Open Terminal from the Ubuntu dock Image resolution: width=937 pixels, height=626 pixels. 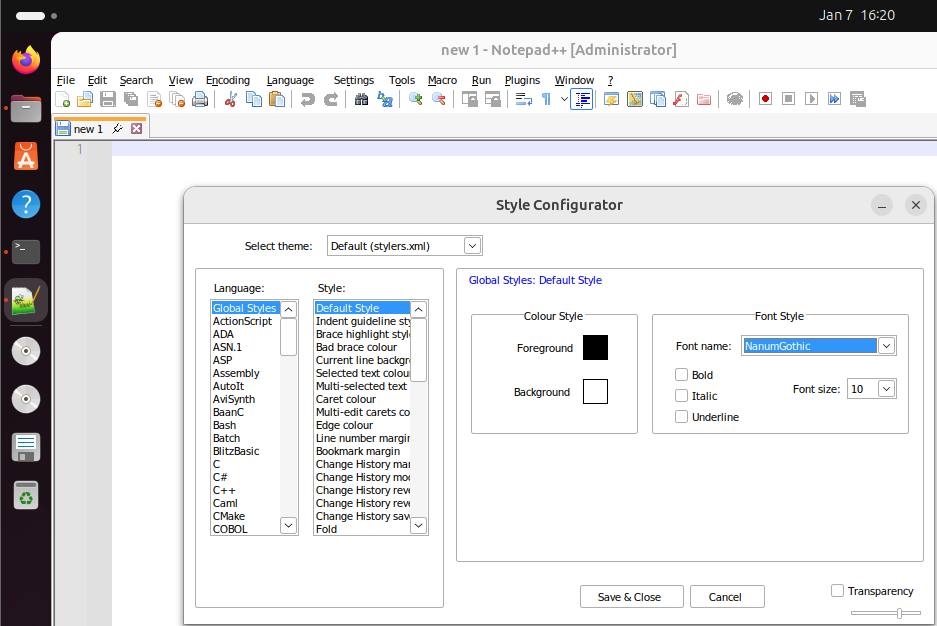pos(26,252)
